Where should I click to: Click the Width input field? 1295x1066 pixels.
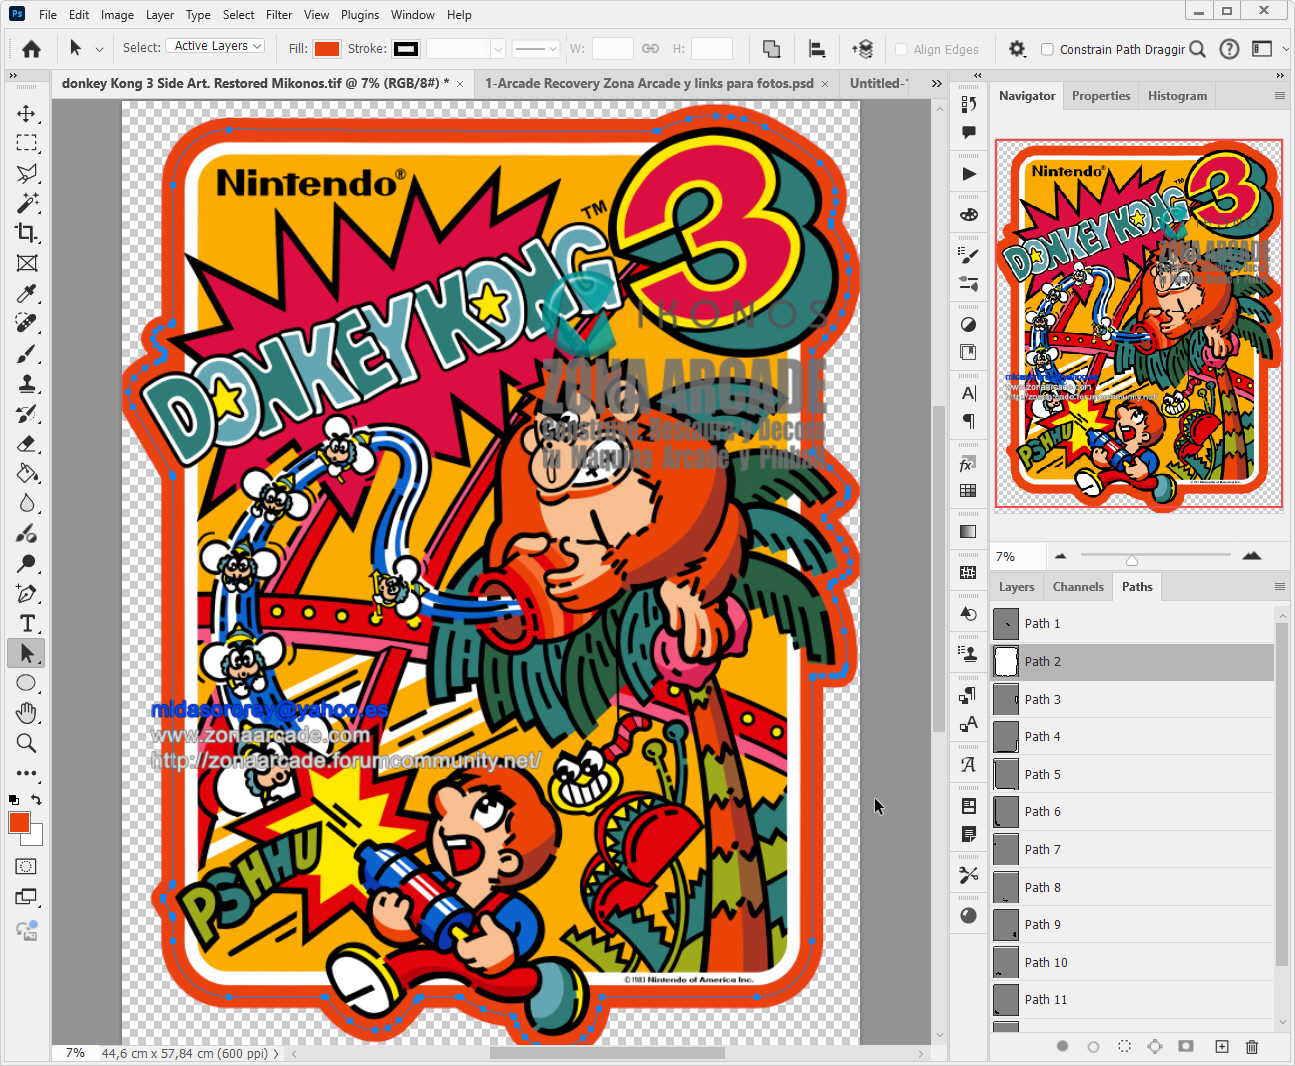click(612, 48)
